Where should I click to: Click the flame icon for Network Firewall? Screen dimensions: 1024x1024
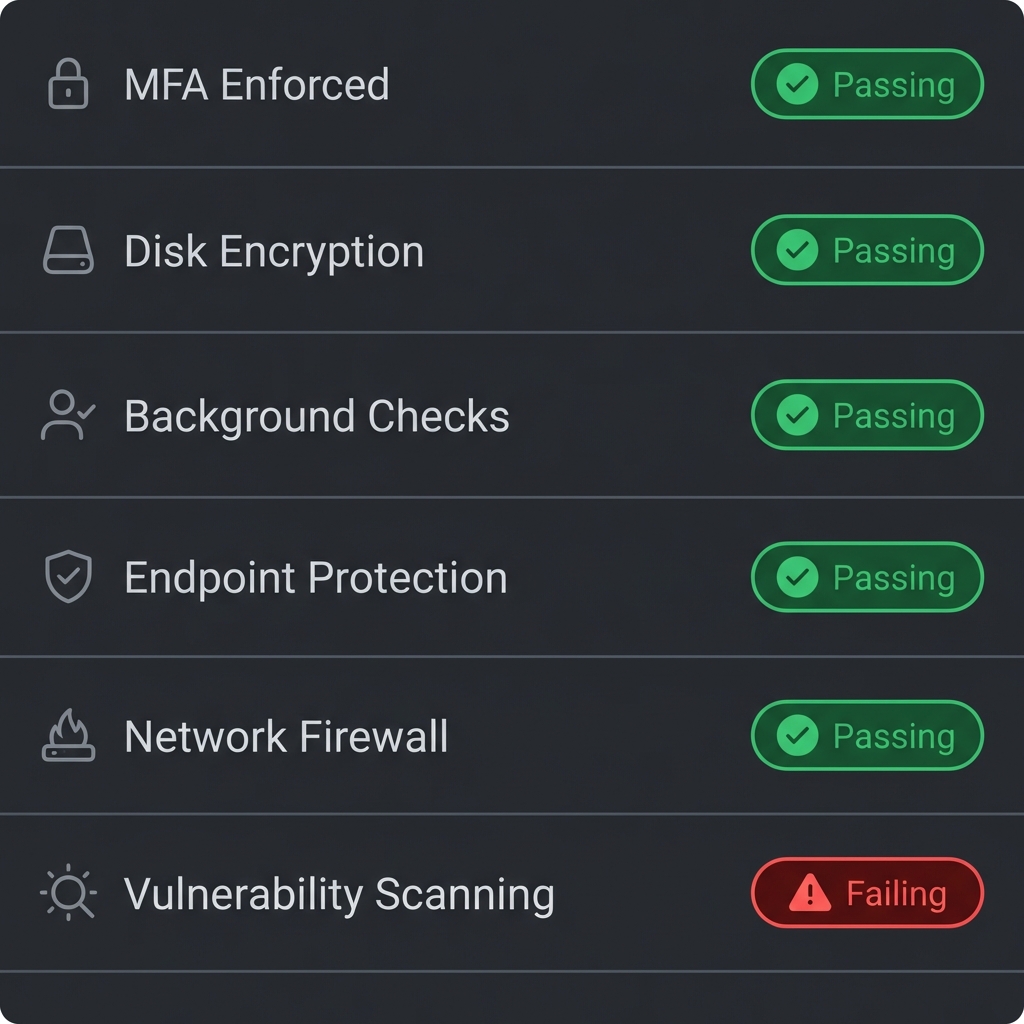tap(68, 737)
